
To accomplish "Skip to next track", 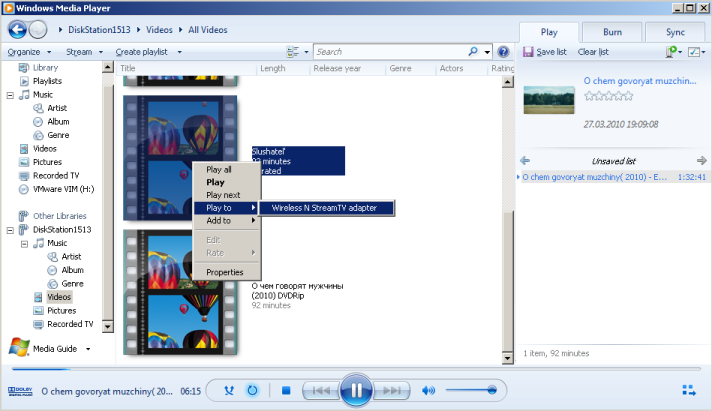I will pyautogui.click(x=391, y=390).
